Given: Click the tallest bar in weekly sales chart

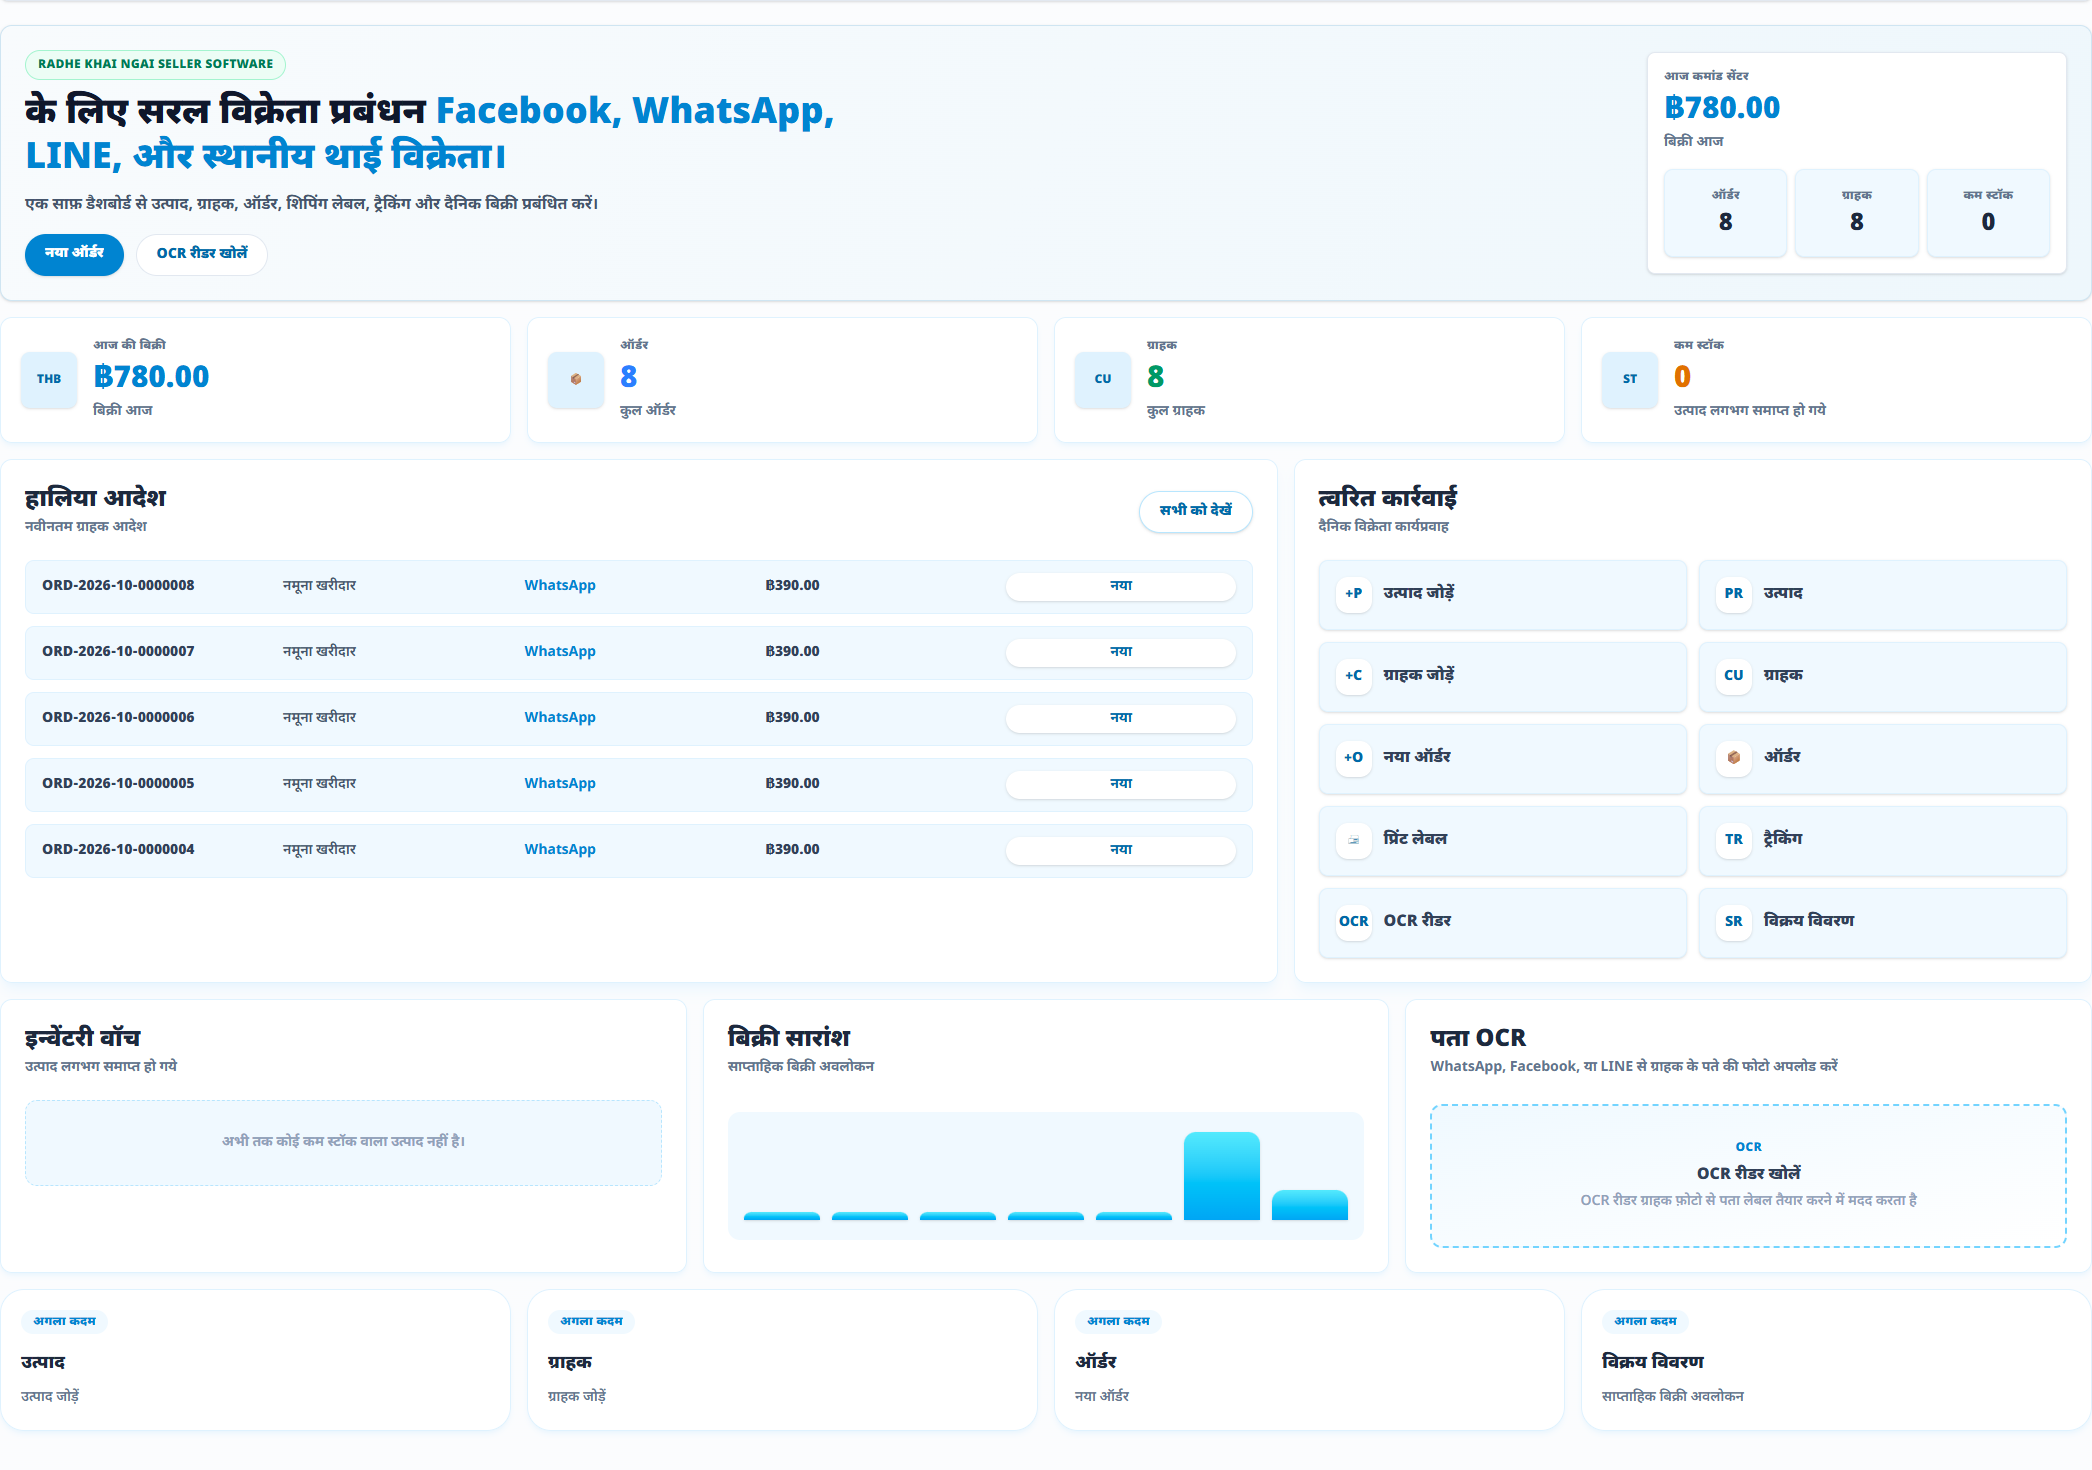Looking at the screenshot, I should pyautogui.click(x=1221, y=1176).
